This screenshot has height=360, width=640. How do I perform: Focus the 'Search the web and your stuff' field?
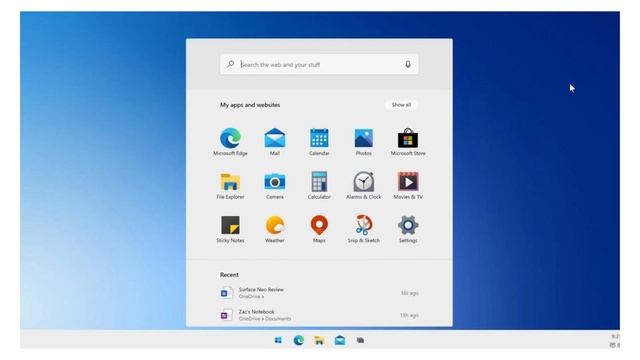pyautogui.click(x=319, y=64)
